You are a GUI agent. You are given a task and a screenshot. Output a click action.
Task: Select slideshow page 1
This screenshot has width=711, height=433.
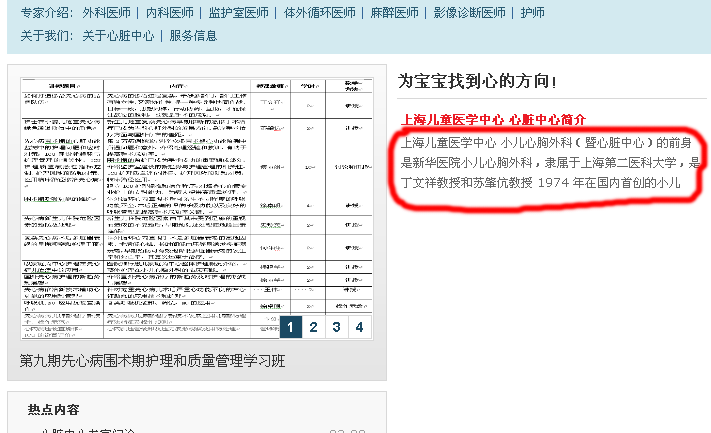tap(291, 327)
